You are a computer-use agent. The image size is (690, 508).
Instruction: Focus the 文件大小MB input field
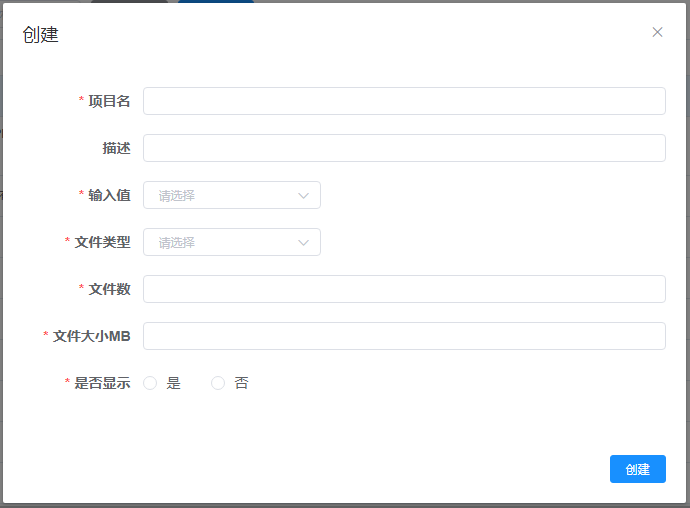click(404, 336)
